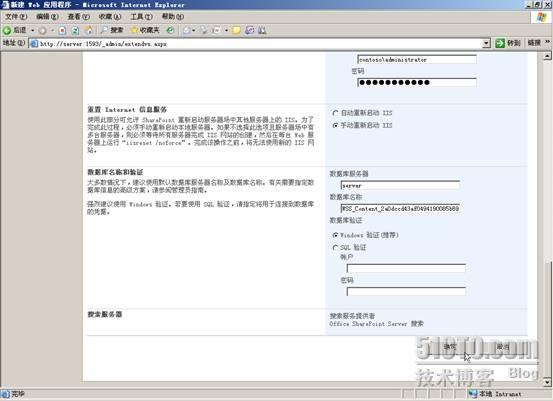Click the Mail icon in toolbar
Screen dimensions: 553x401
click(186, 31)
